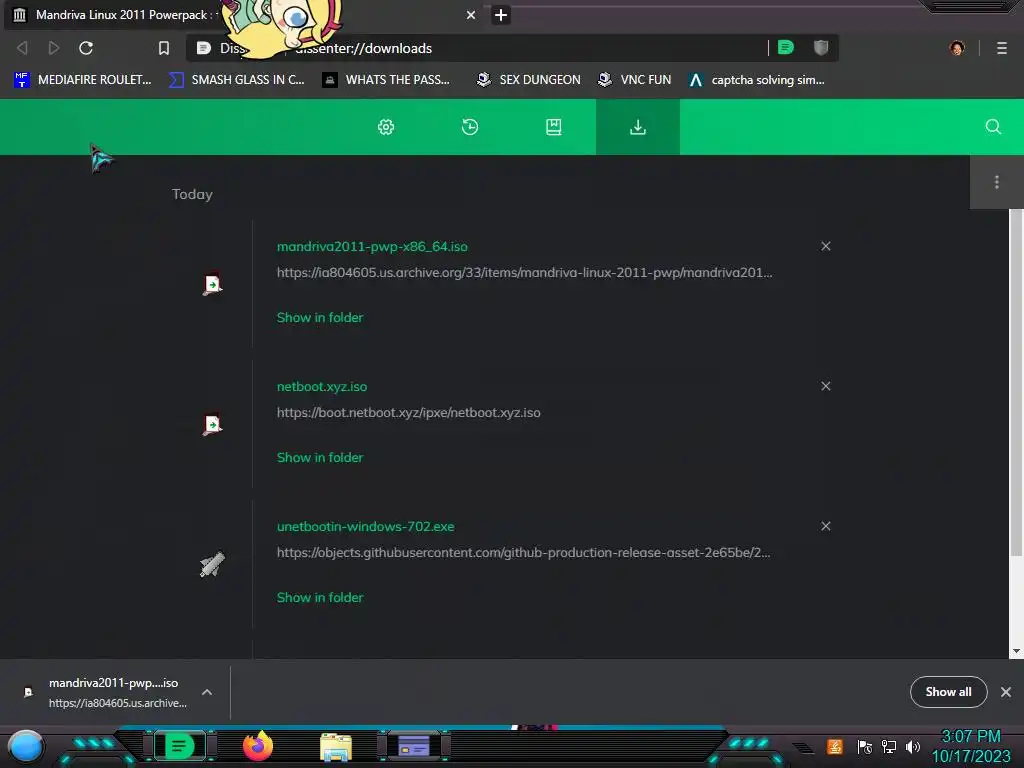The height and width of the screenshot is (768, 1024).
Task: Expand the download shelf item chevron
Action: tap(207, 692)
